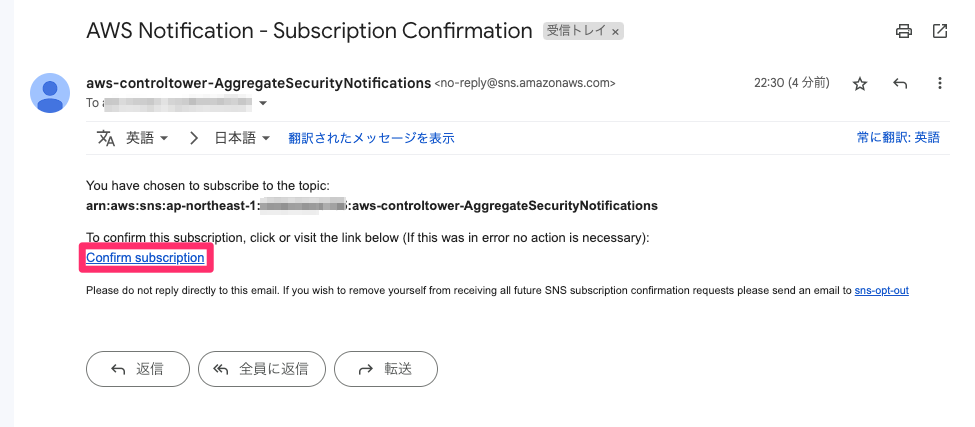Screen dimensions: 975x427
Task: Open email in new window icon
Action: click(940, 31)
